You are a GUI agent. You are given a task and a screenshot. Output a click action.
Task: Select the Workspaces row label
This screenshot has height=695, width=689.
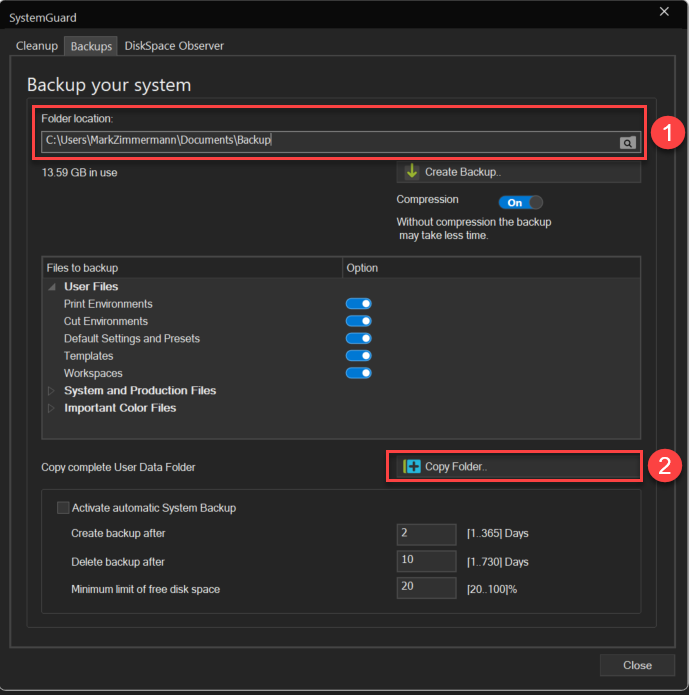tap(93, 373)
